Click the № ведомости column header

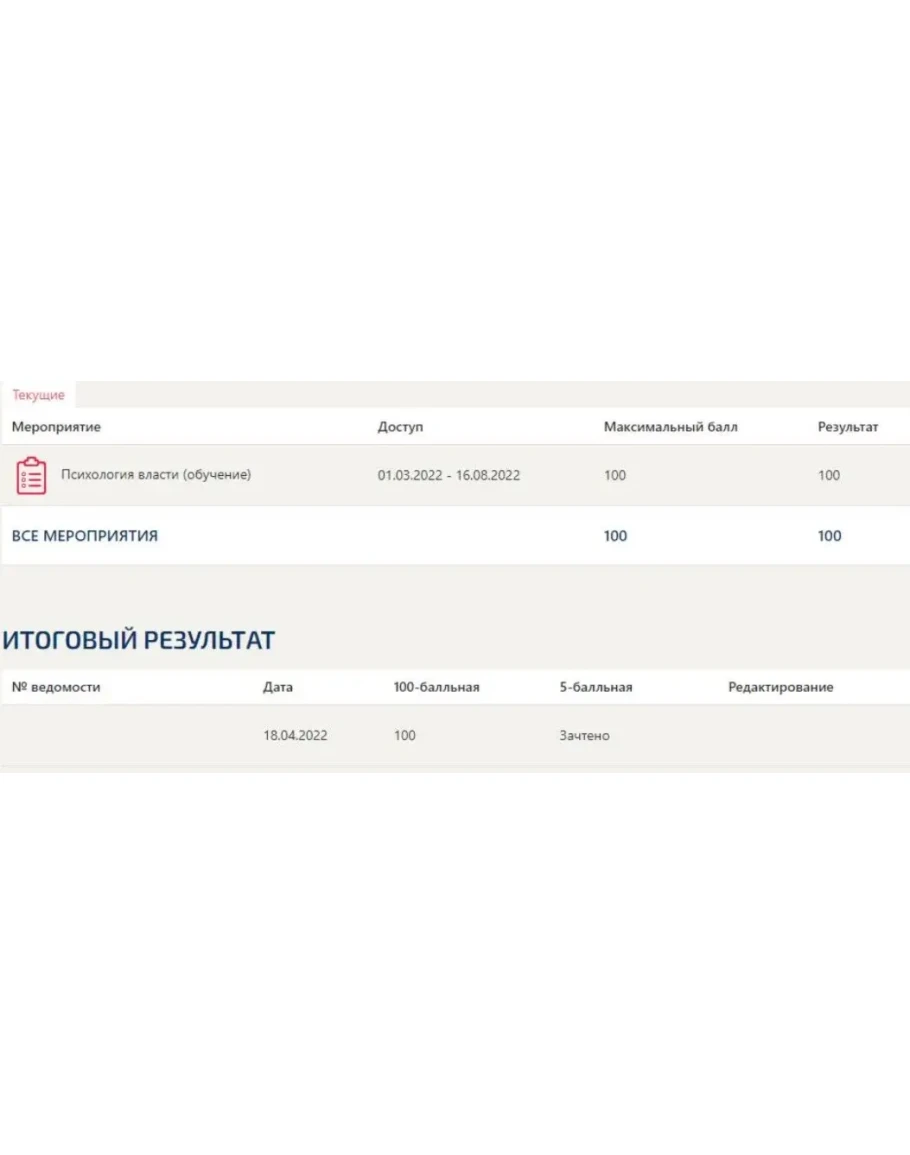[x=56, y=687]
